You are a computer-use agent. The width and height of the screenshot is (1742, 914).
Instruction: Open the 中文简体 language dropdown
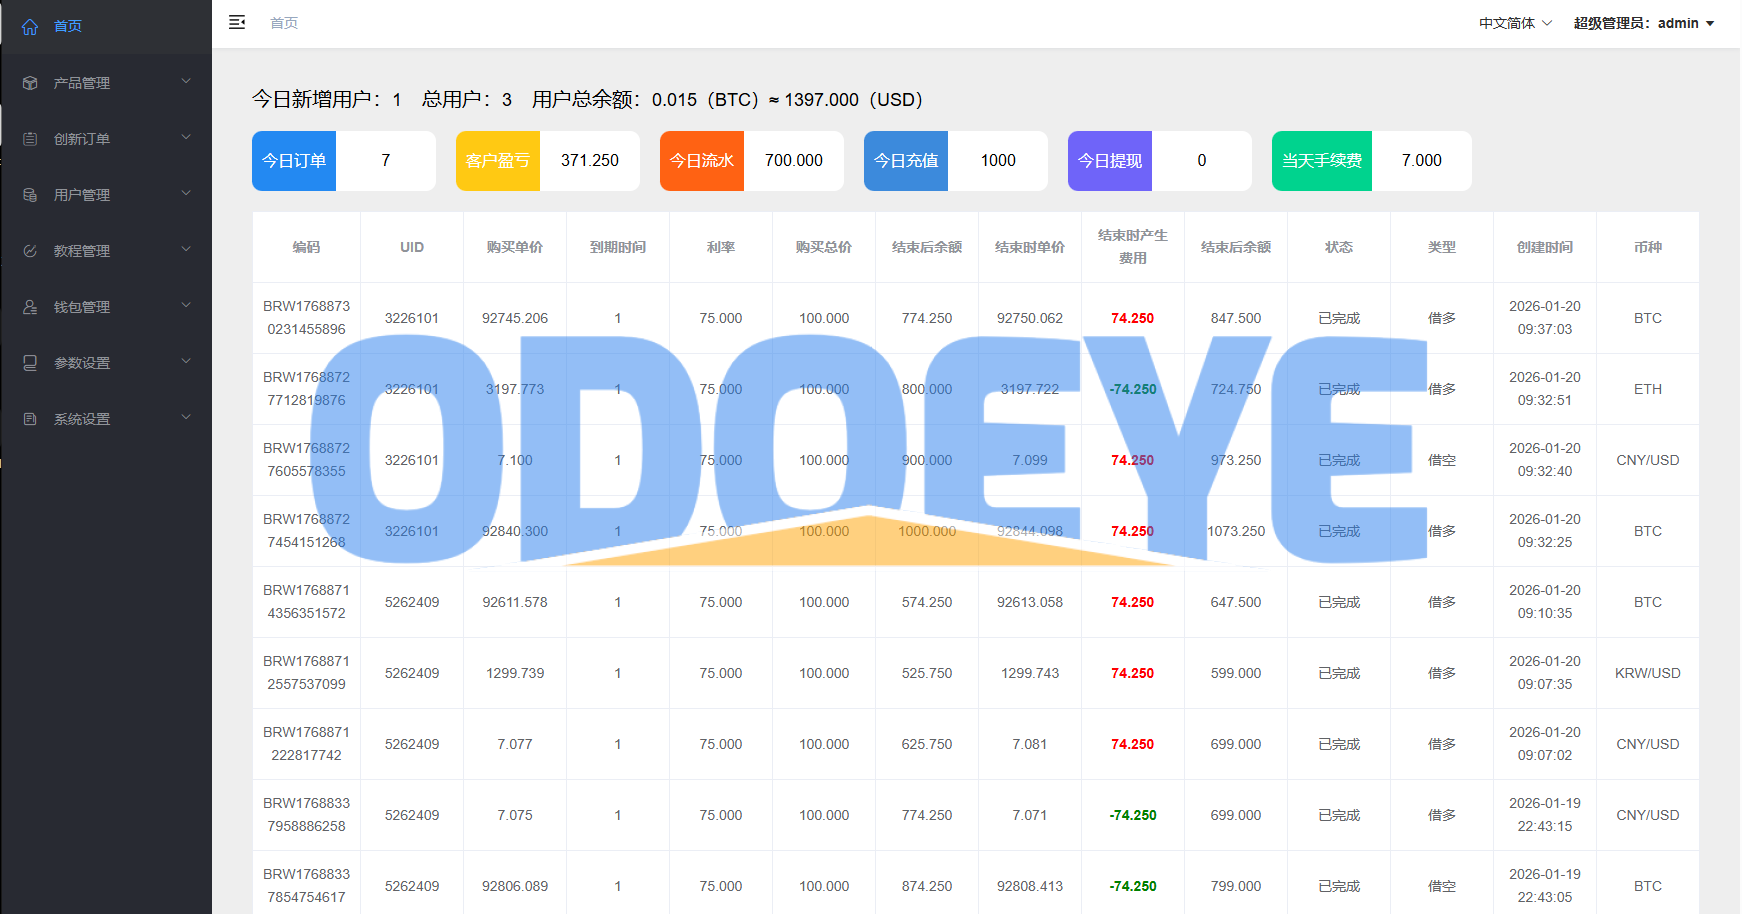[1515, 23]
